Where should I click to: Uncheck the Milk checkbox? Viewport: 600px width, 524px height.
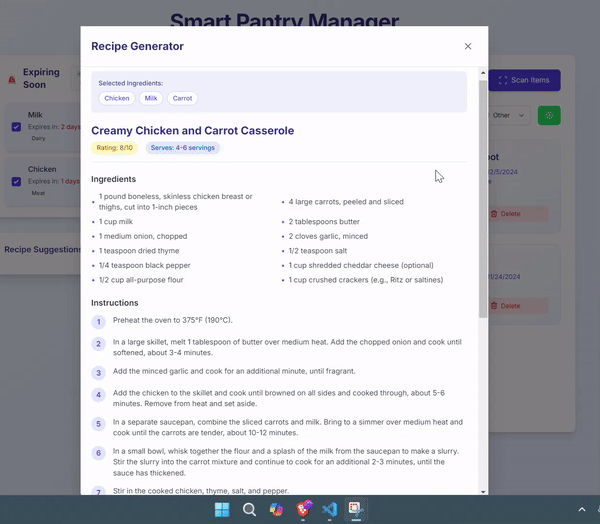(16, 127)
